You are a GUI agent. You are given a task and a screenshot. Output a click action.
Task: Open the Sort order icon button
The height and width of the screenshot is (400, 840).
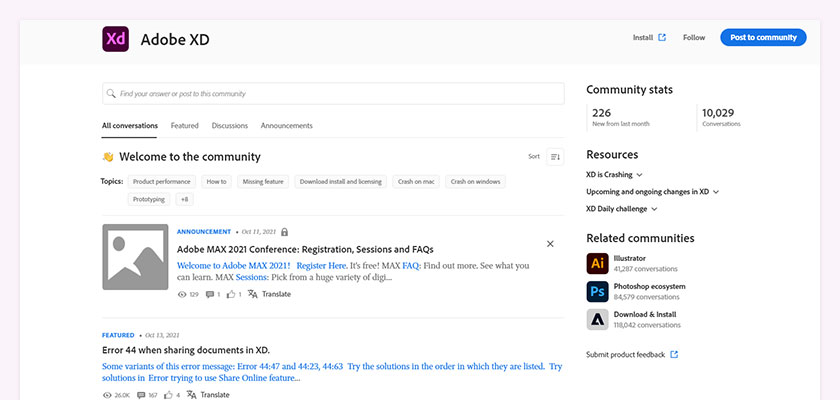click(x=555, y=156)
